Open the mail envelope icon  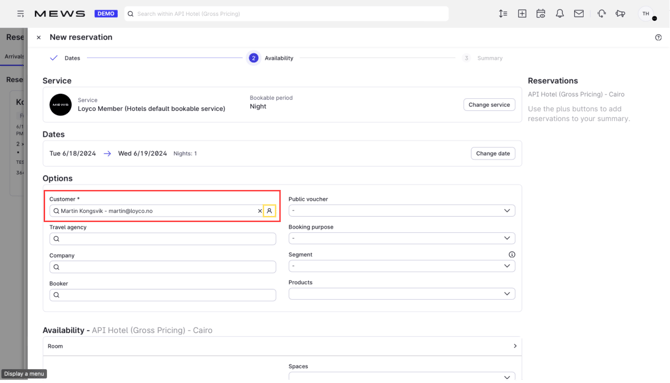579,14
